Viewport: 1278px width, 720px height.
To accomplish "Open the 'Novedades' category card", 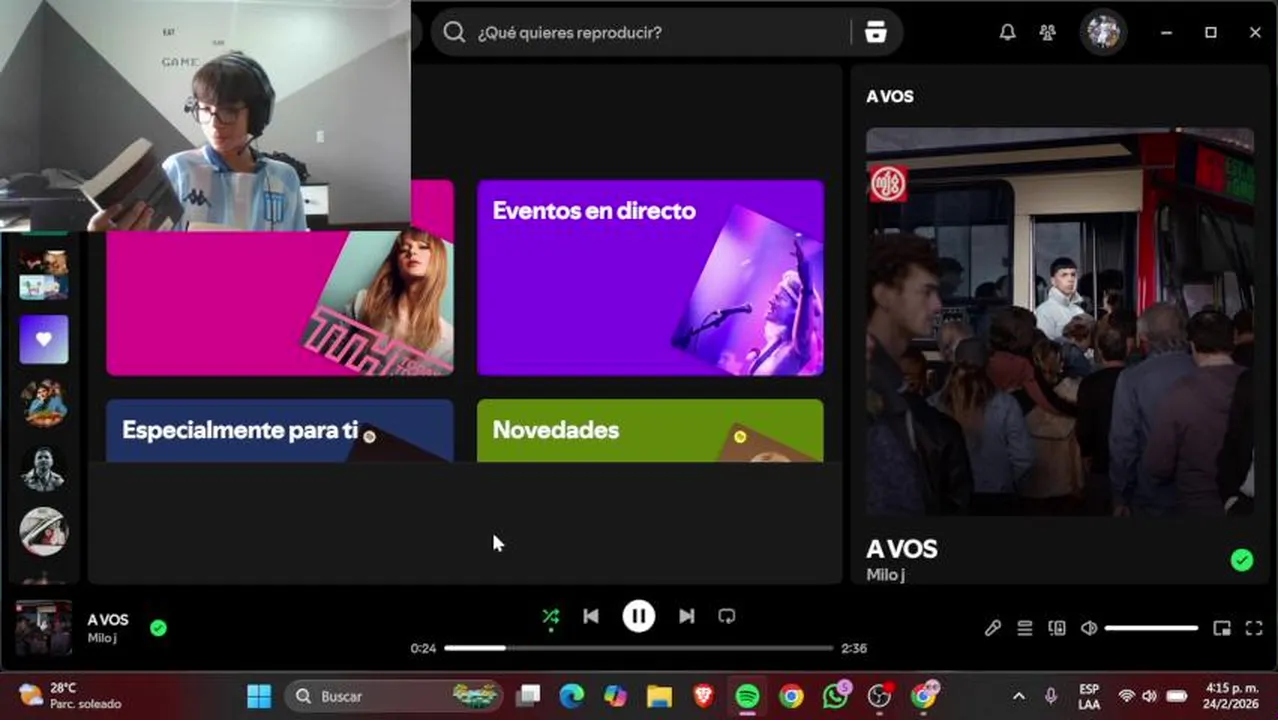I will click(650, 430).
